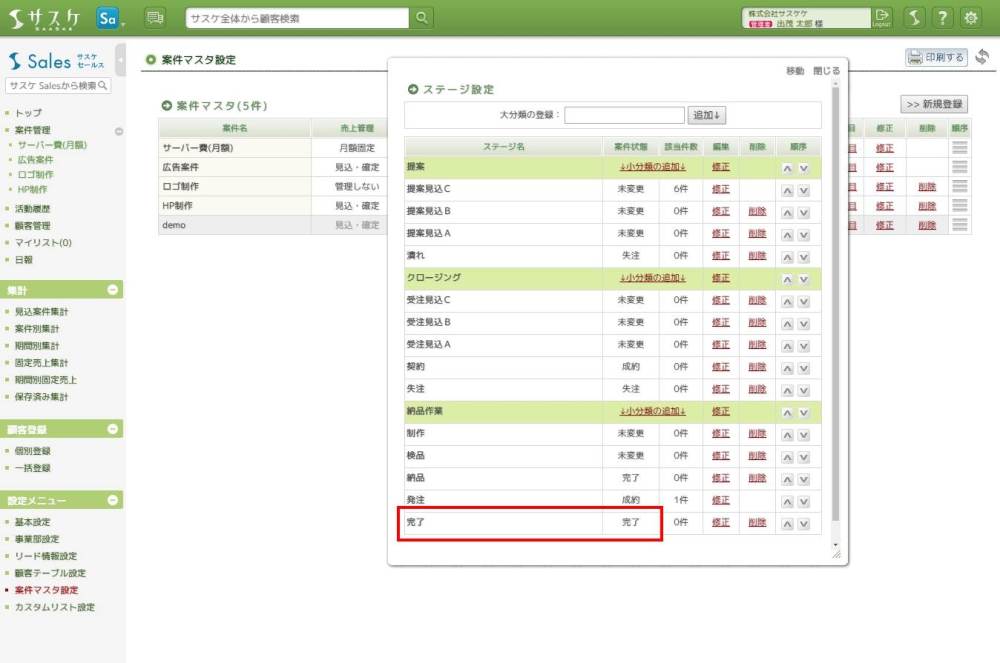Image resolution: width=1000 pixels, height=663 pixels.
Task: Collapse the 設定メニュー sidebar section
Action: click(113, 500)
